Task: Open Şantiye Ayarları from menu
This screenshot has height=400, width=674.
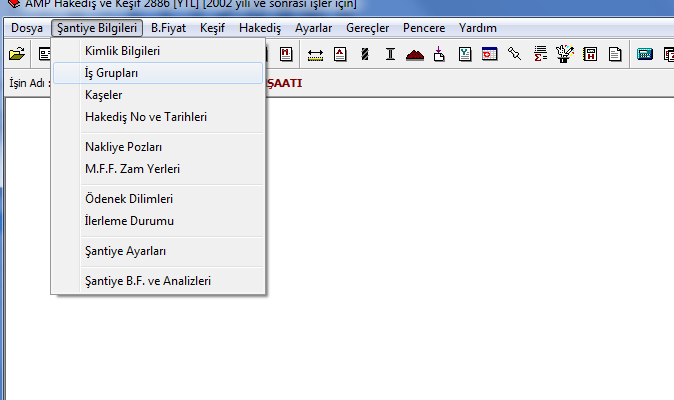Action: [x=126, y=251]
